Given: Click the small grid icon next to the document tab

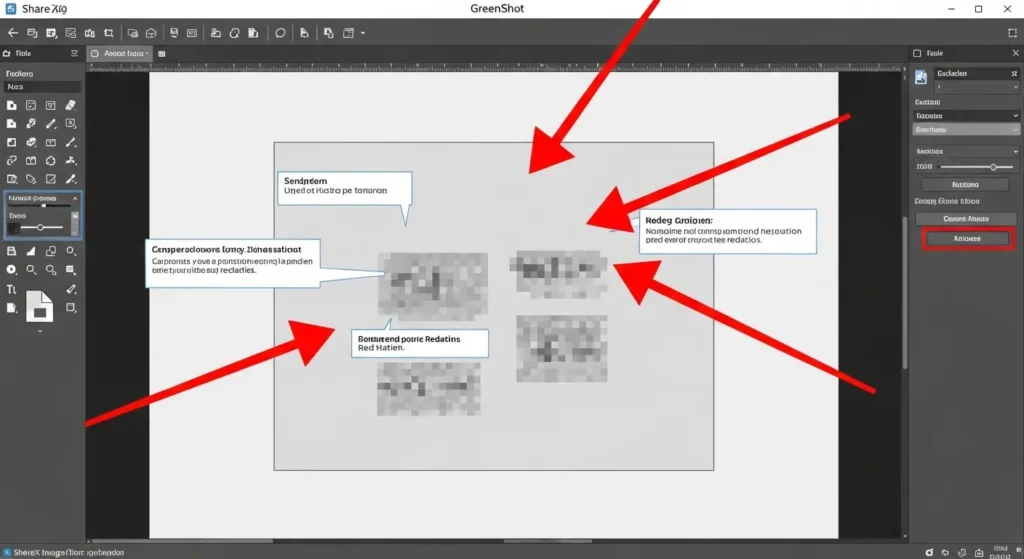Looking at the screenshot, I should [162, 54].
